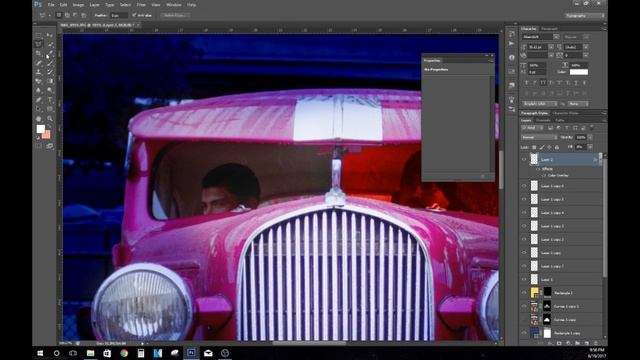The image size is (640, 360).
Task: Select the History Brush tool
Action: point(50,72)
